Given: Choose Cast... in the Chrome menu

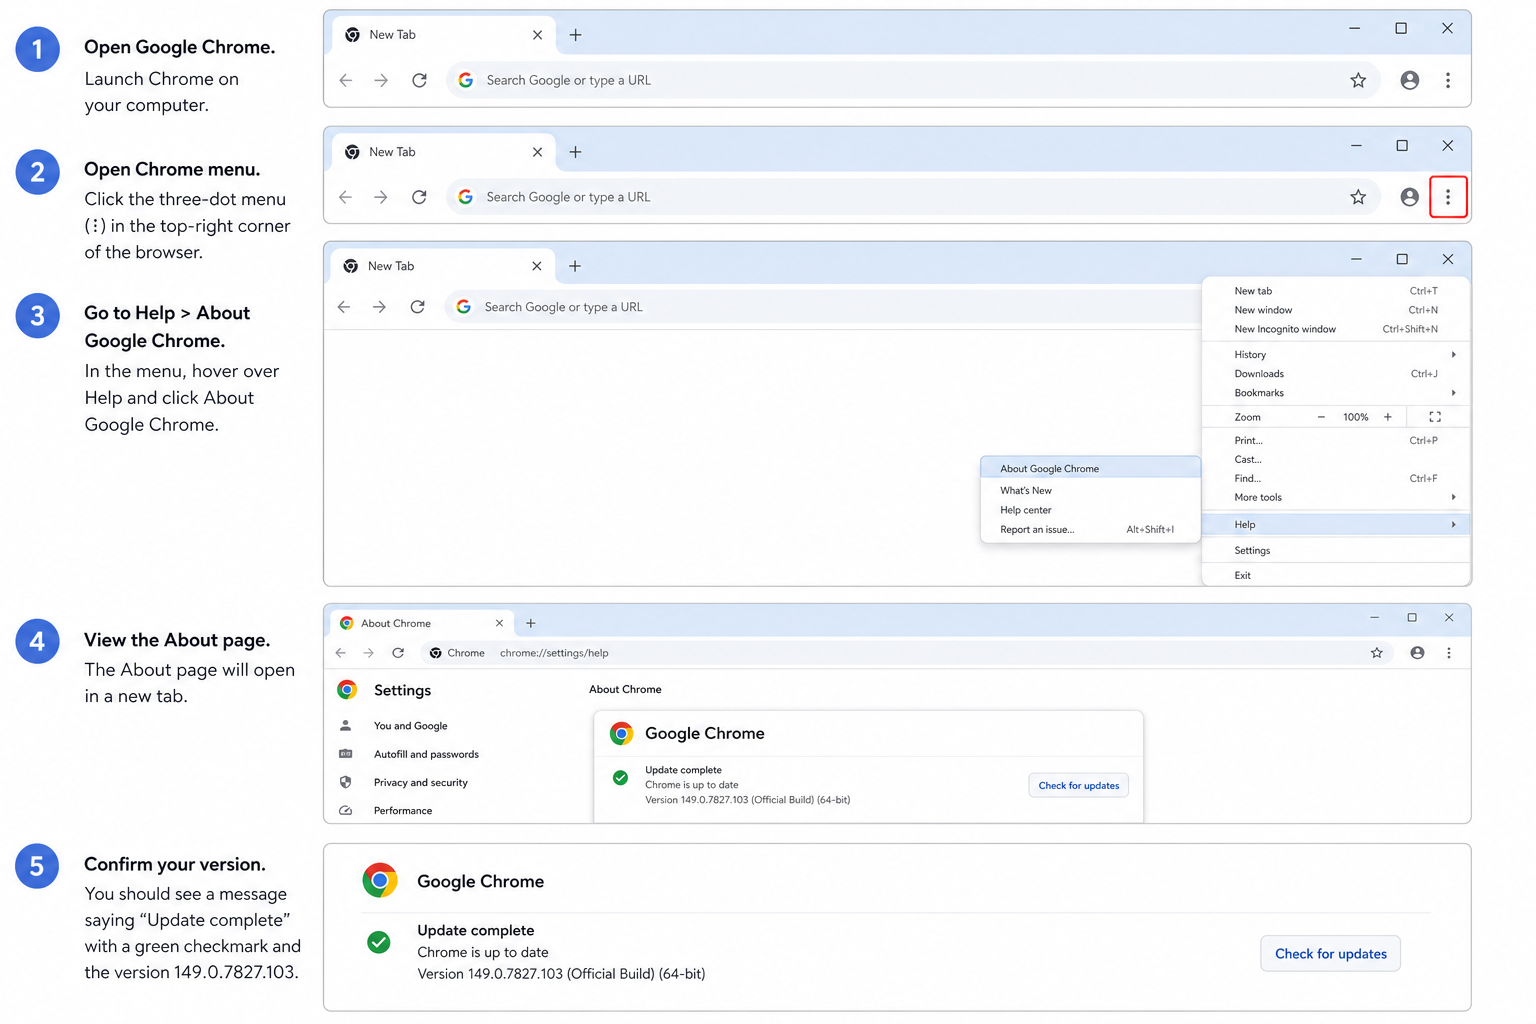Looking at the screenshot, I should pos(1337,459).
